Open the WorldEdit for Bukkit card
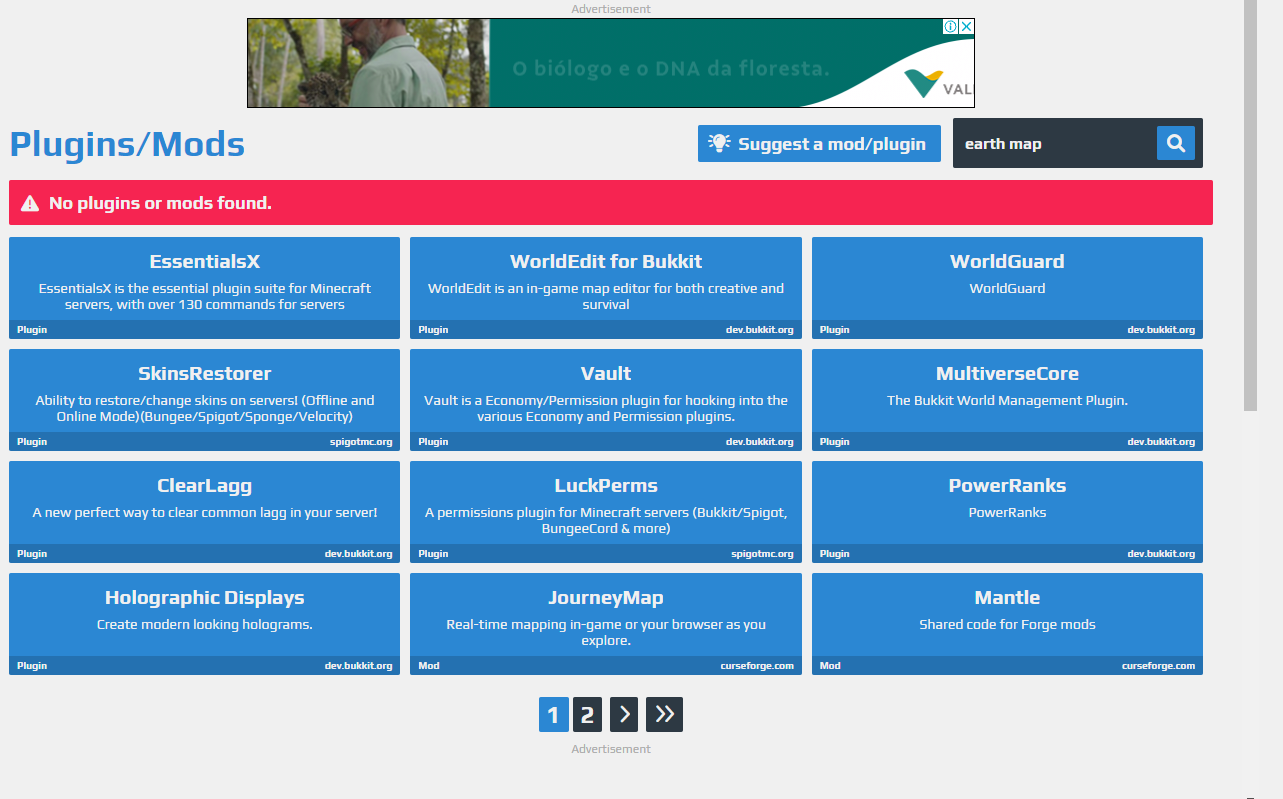The width and height of the screenshot is (1283, 799). [x=606, y=288]
